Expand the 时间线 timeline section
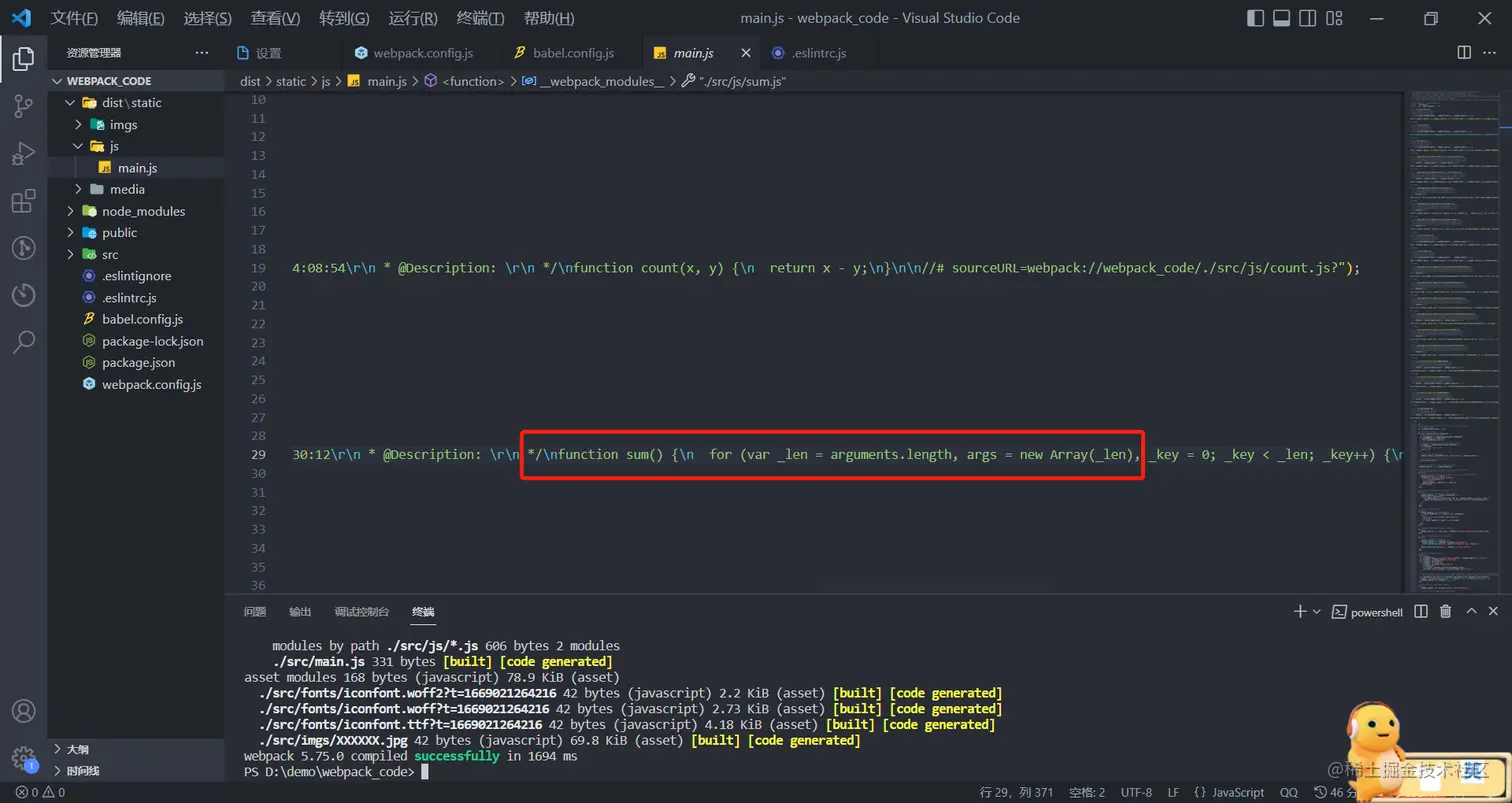1512x803 pixels. (x=136, y=771)
